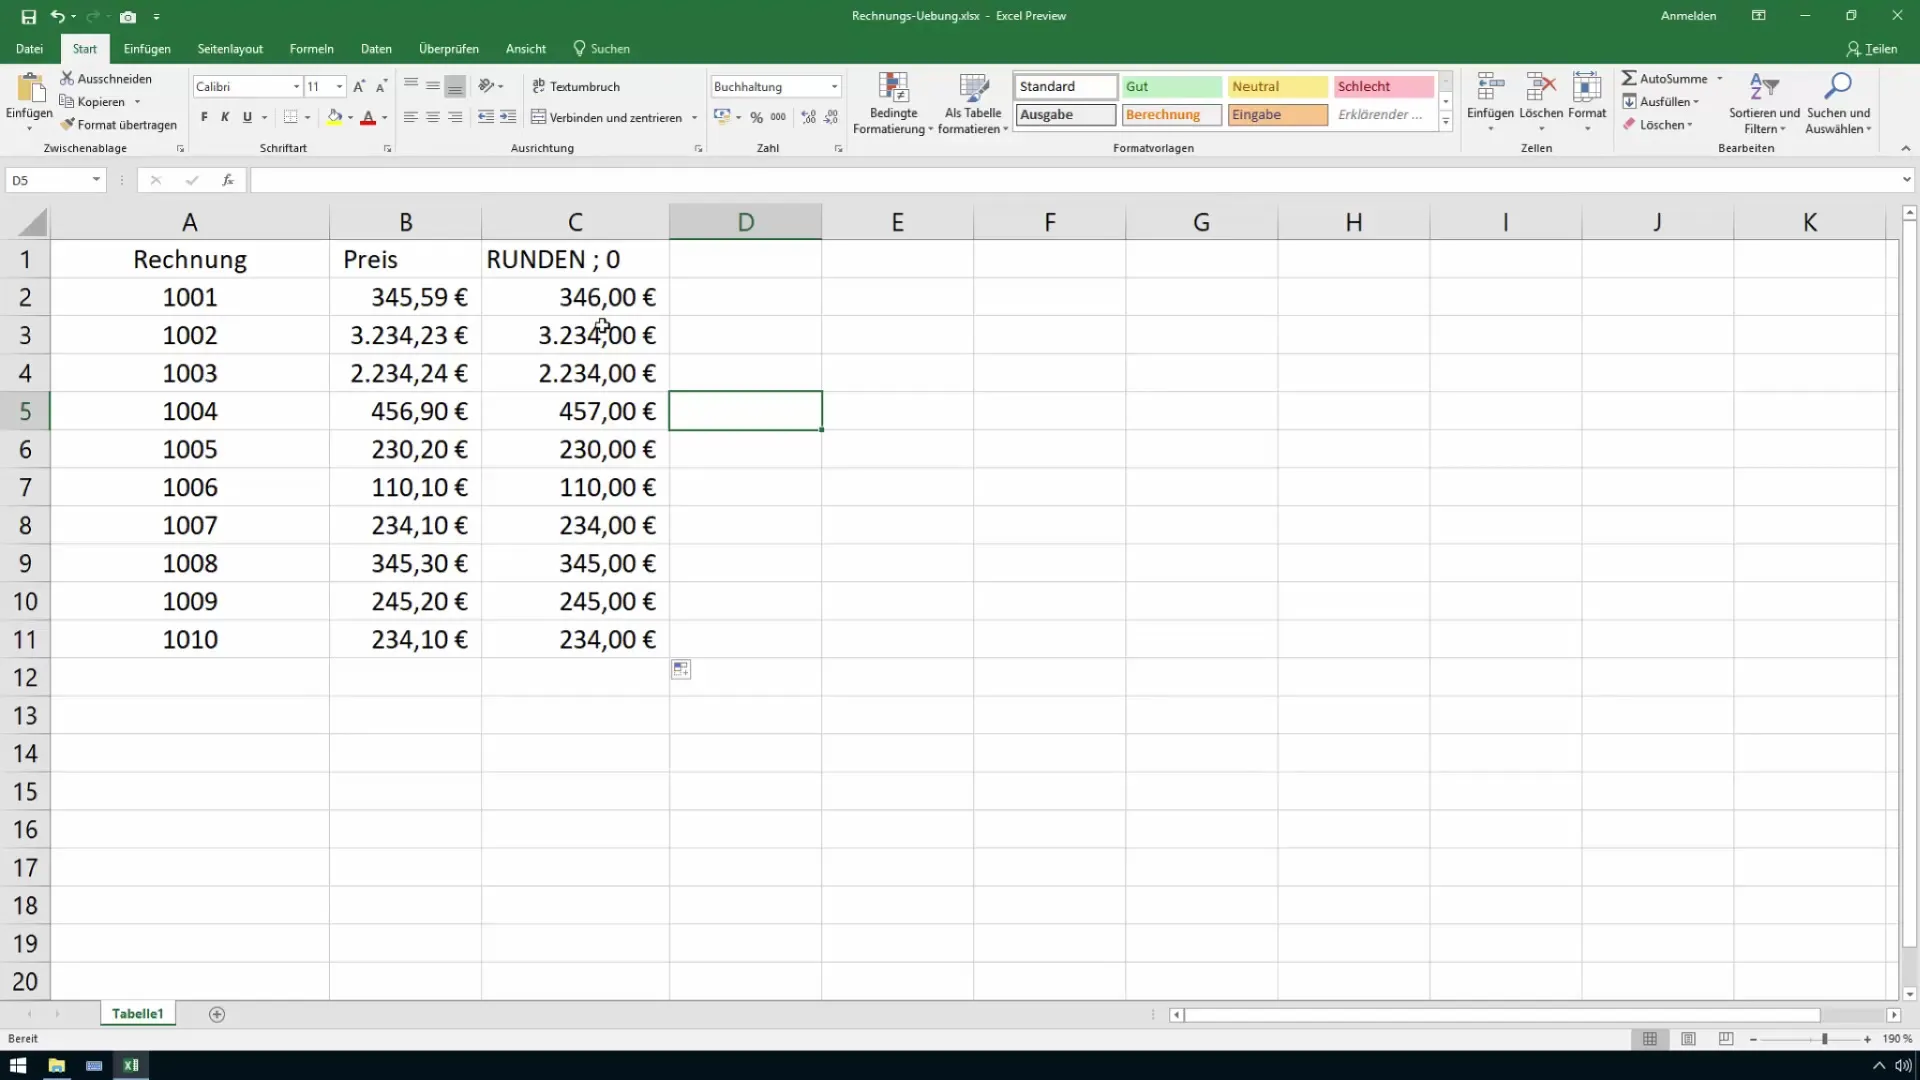Screen dimensions: 1920x1080
Task: Increase font size with larger A icon
Action: pyautogui.click(x=359, y=87)
